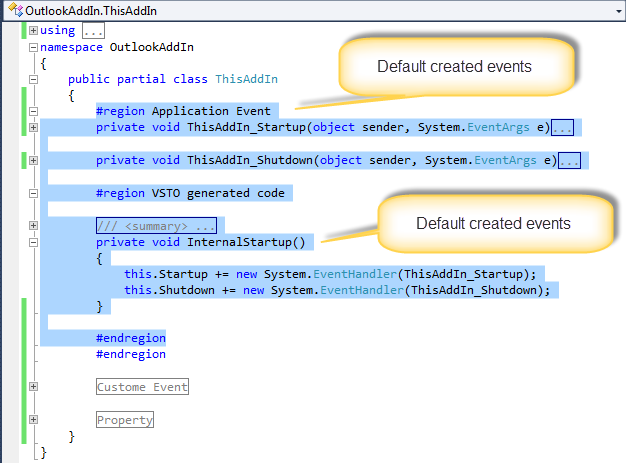Click '#region VSTO generated code' line

coord(190,193)
